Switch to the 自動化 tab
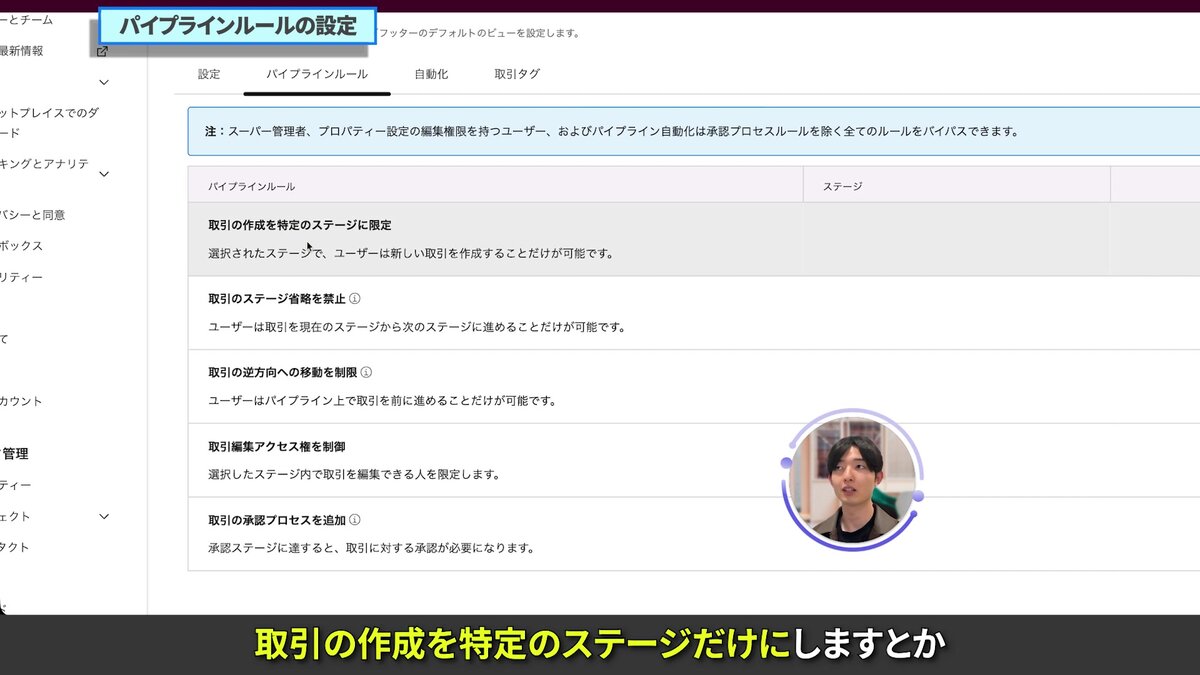1200x675 pixels. click(x=430, y=73)
